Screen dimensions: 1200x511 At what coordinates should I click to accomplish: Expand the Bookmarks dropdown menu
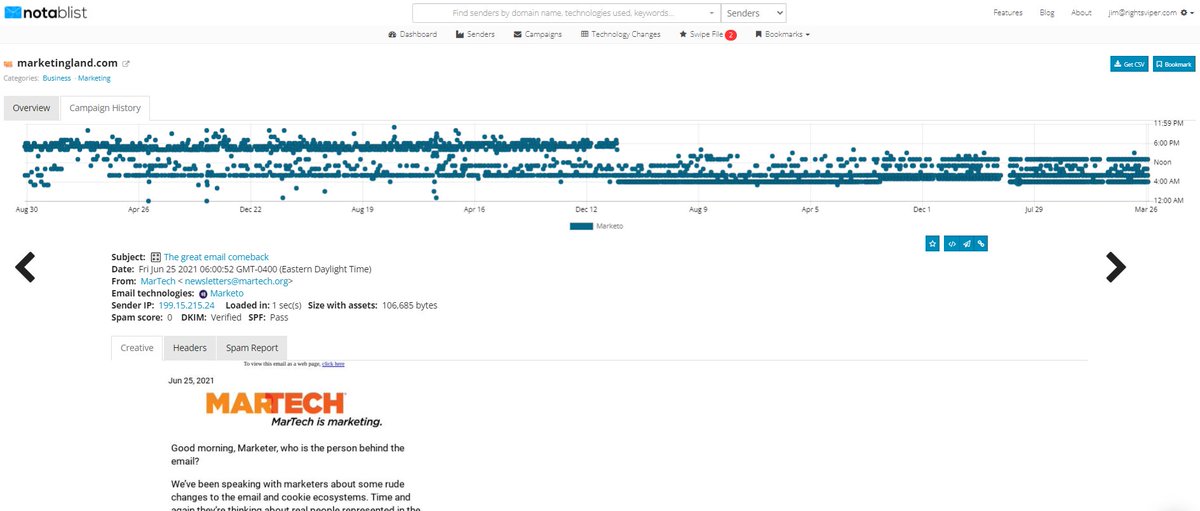click(x=782, y=34)
